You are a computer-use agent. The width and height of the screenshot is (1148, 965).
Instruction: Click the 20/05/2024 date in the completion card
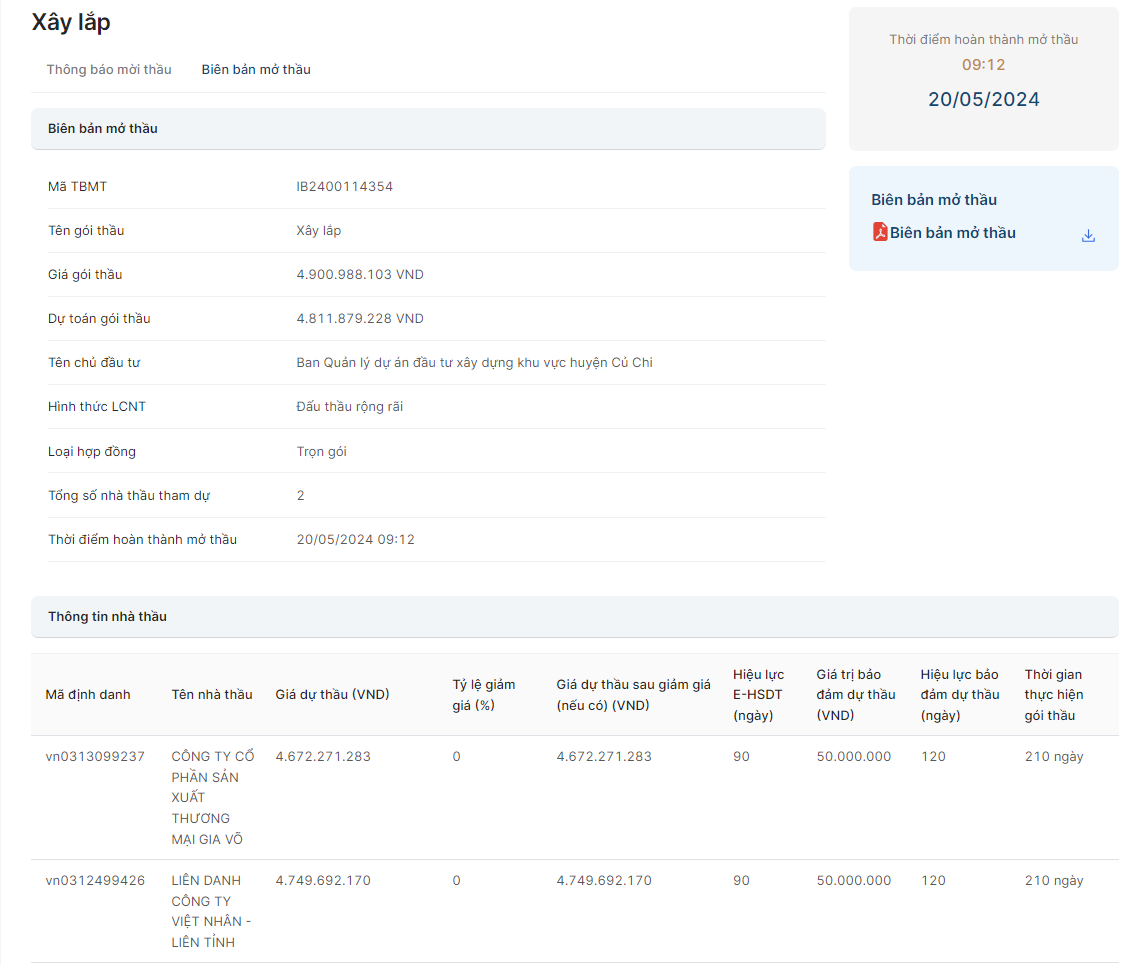click(983, 100)
